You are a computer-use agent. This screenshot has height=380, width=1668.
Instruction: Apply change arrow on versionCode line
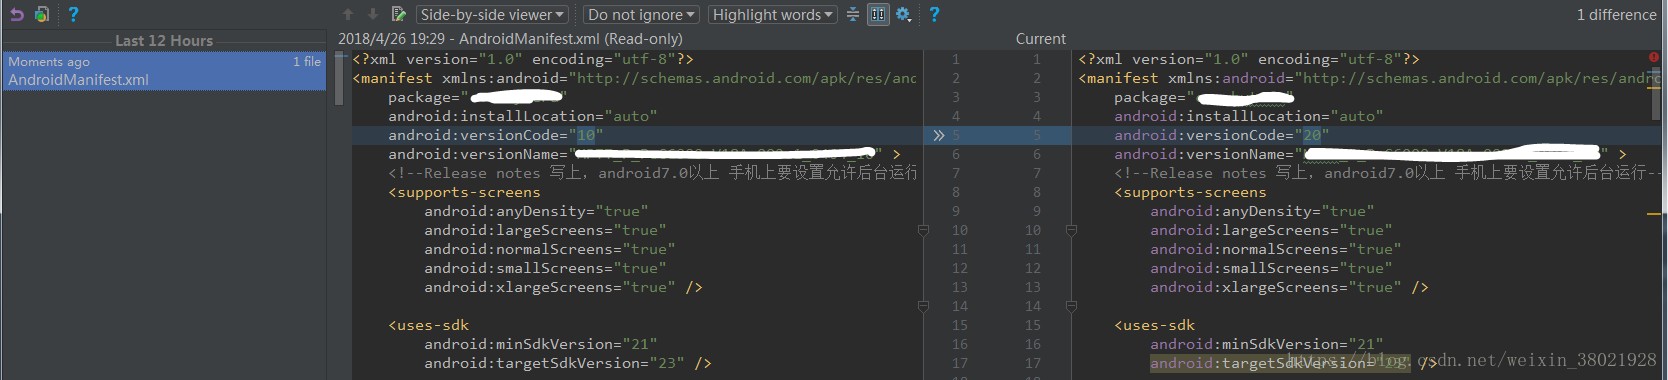(x=938, y=135)
